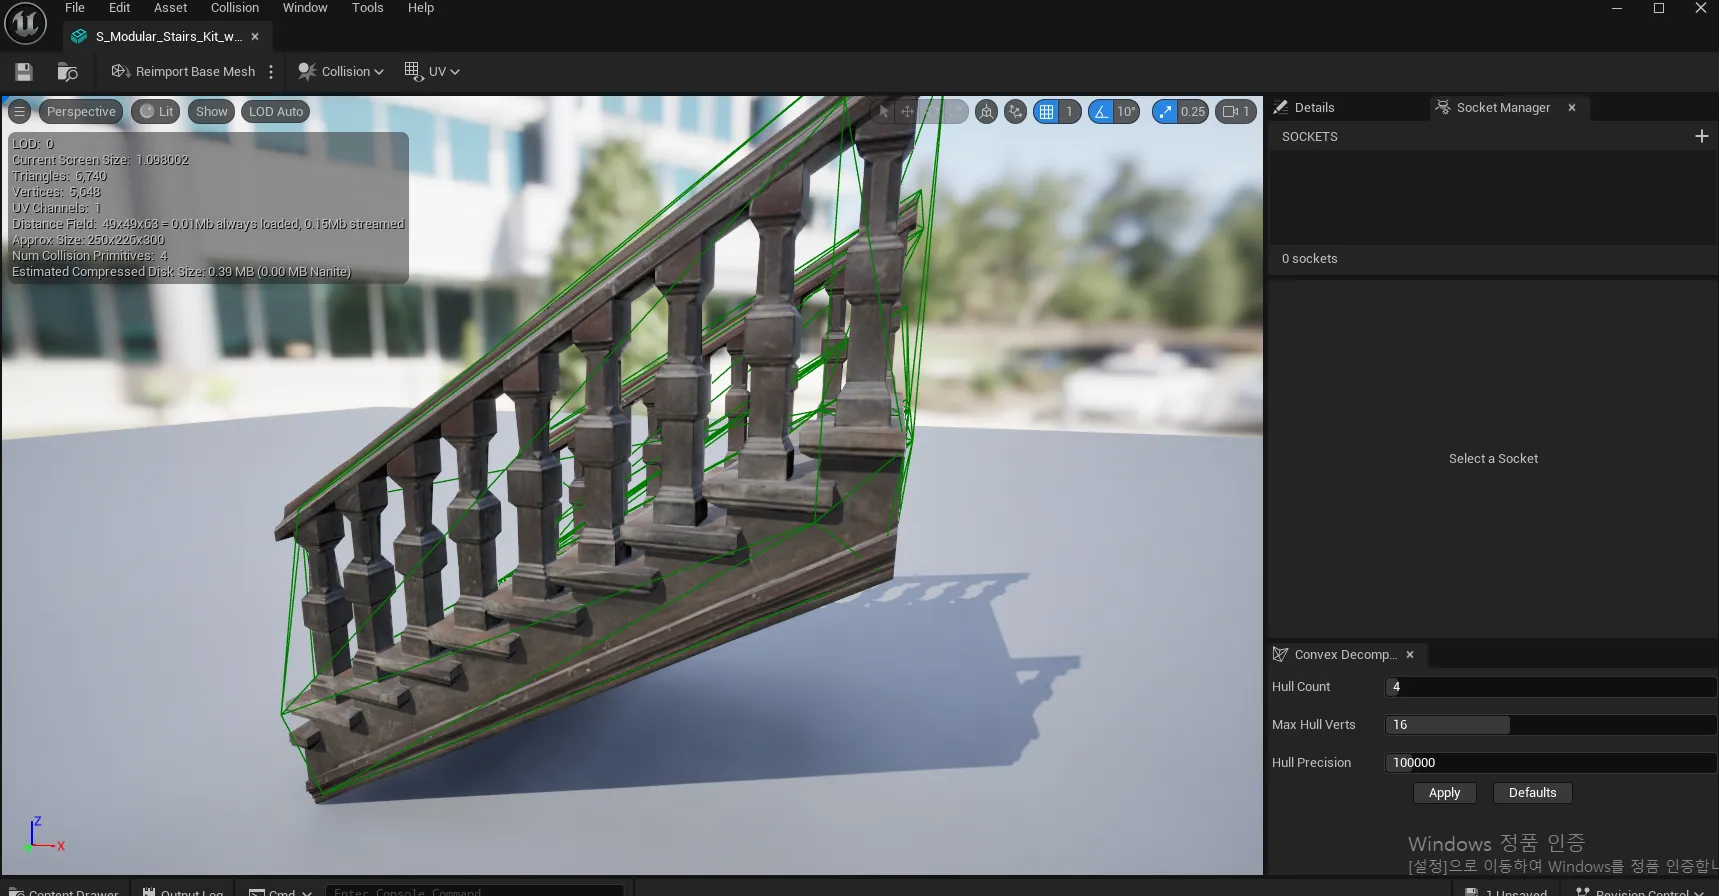Open the Edit menu
The height and width of the screenshot is (896, 1719).
point(119,8)
